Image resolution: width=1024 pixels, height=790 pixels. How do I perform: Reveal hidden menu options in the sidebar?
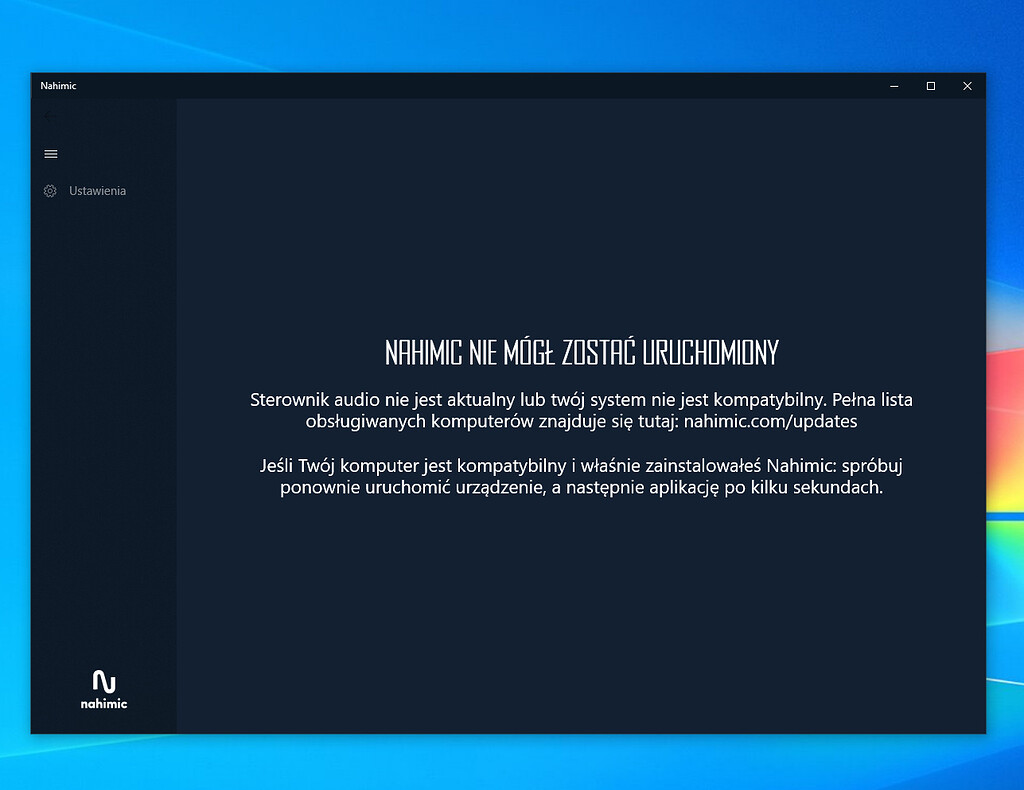point(50,153)
